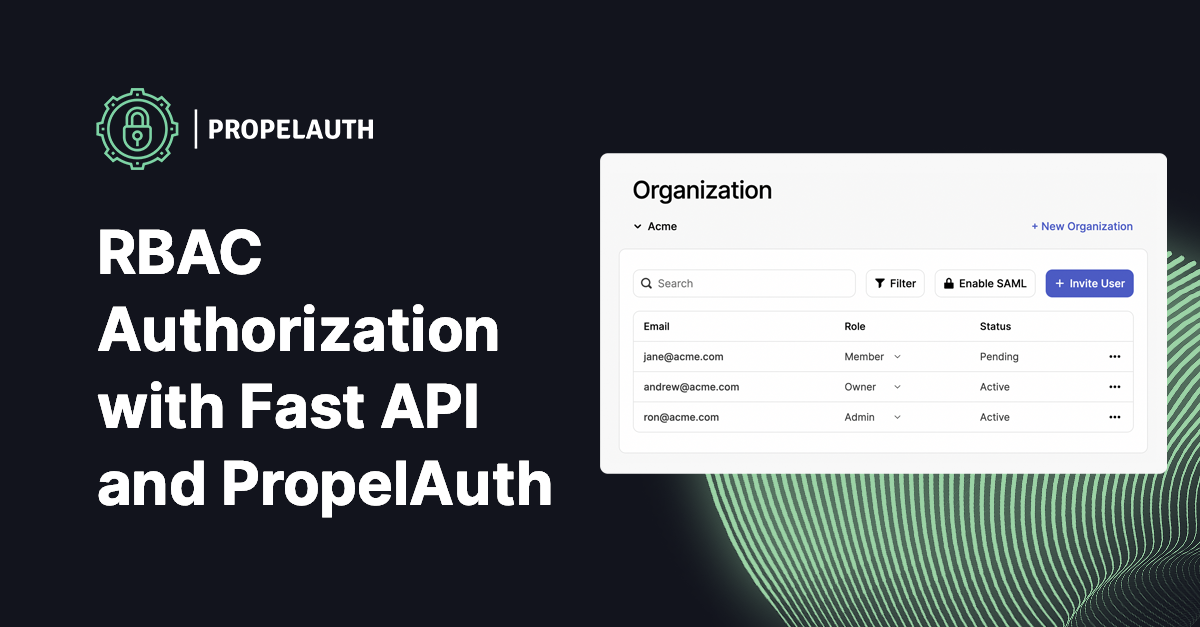Open three-dot menu for ron@acme.com

(1115, 417)
